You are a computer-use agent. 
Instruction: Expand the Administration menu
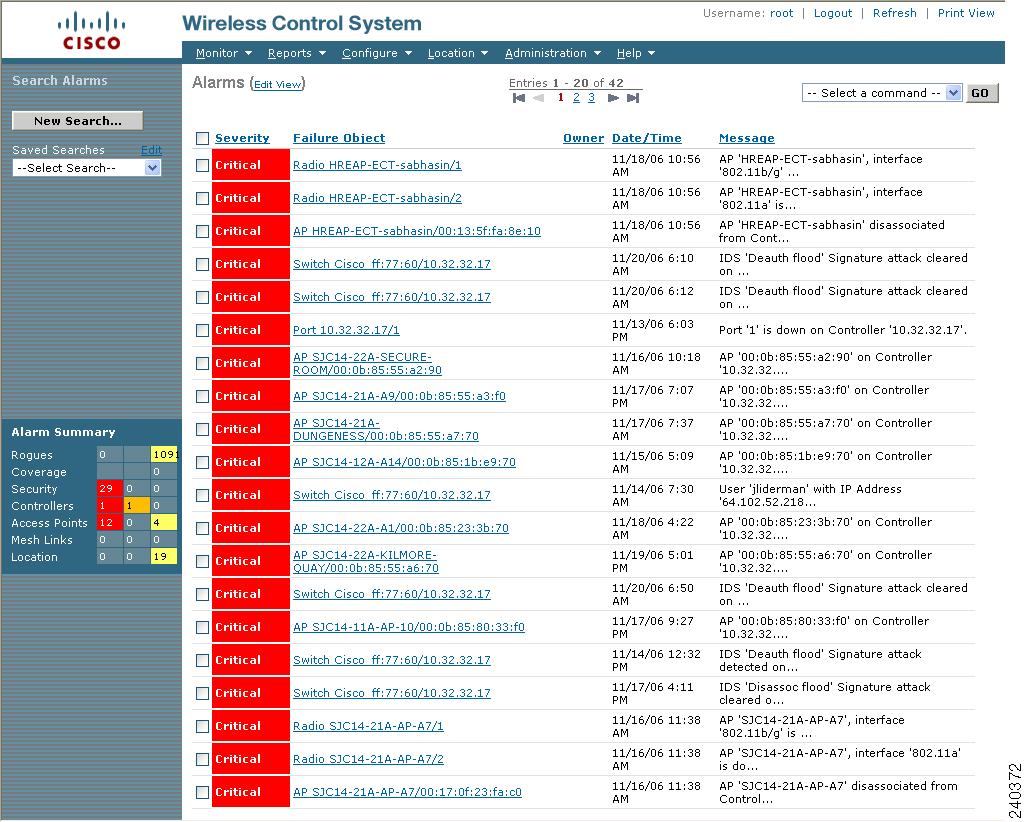(x=552, y=53)
